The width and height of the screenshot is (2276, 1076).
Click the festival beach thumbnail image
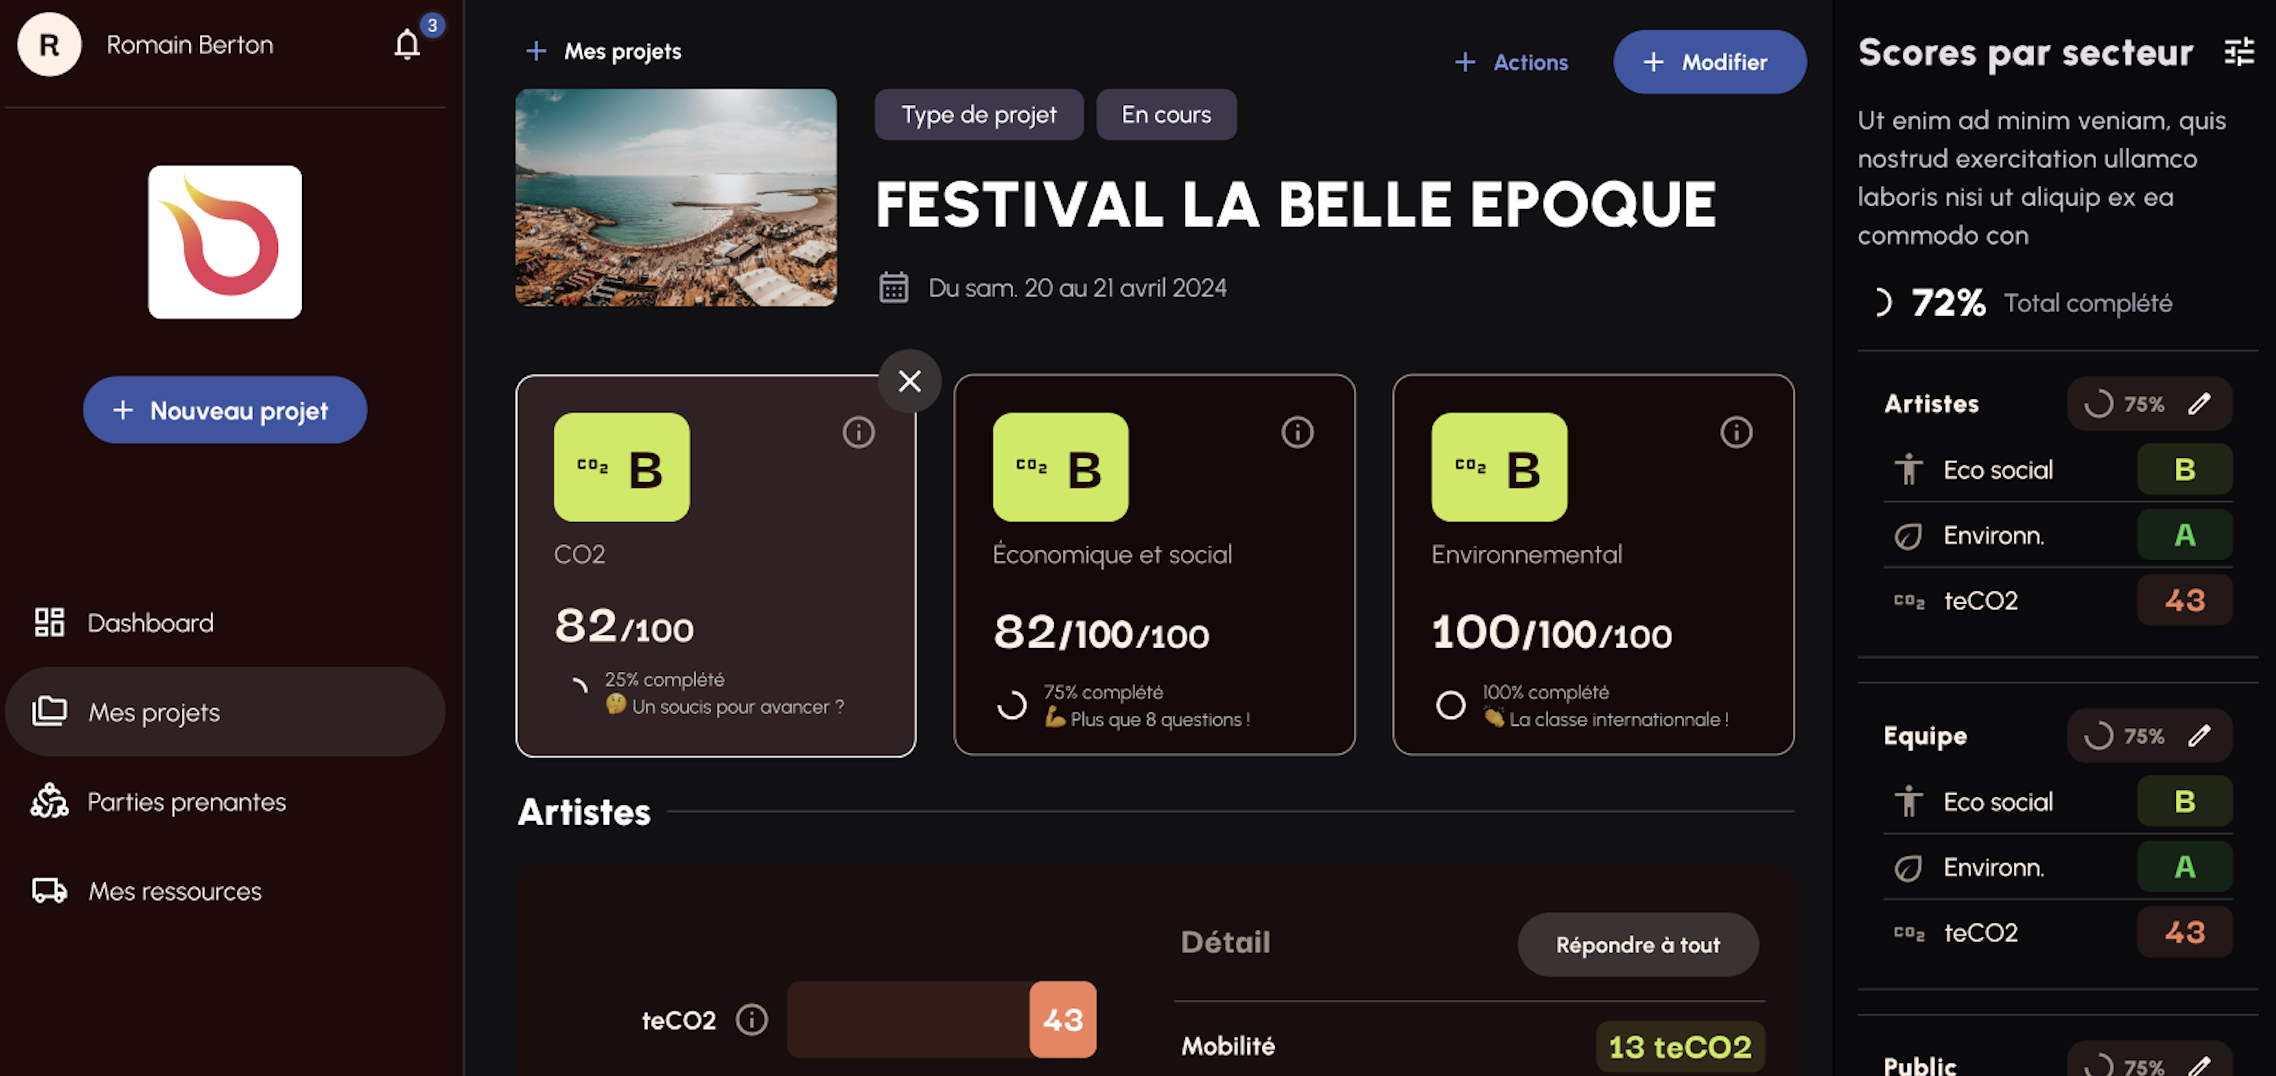click(x=676, y=197)
